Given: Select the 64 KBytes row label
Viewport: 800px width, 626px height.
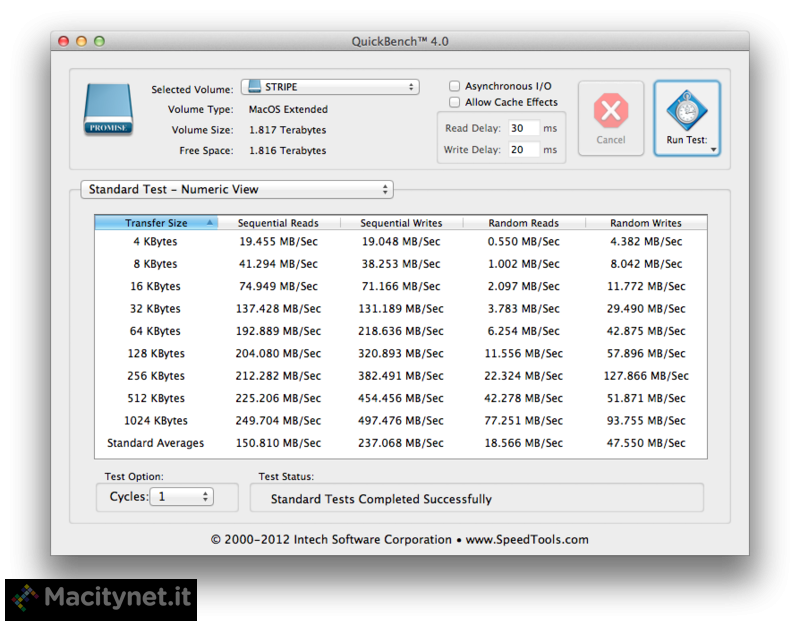Looking at the screenshot, I should click(156, 331).
